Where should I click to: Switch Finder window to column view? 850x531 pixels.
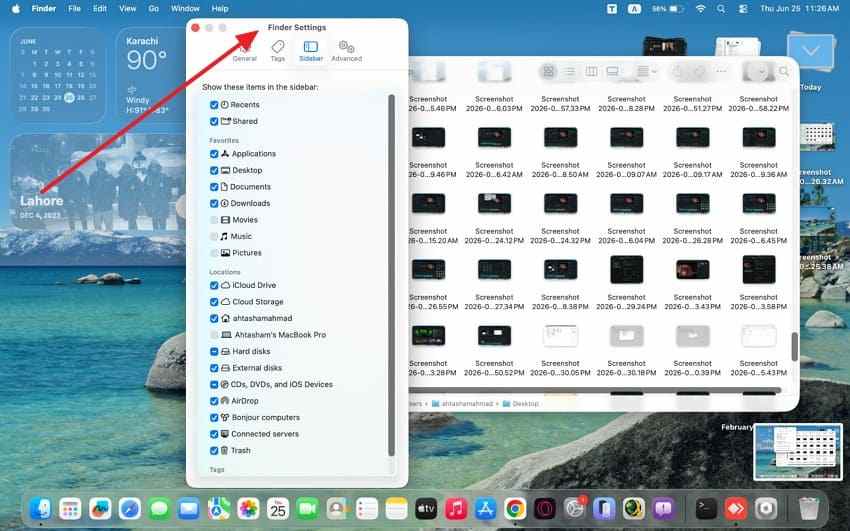coord(591,71)
